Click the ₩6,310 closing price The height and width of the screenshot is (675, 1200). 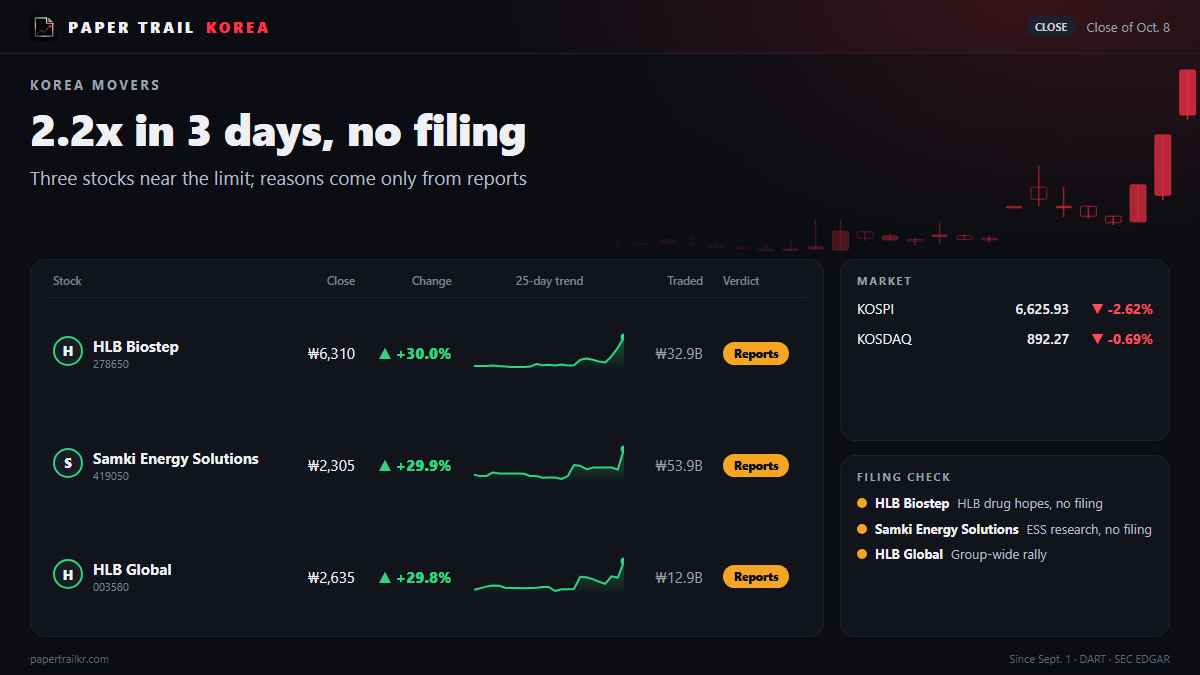[x=331, y=353]
